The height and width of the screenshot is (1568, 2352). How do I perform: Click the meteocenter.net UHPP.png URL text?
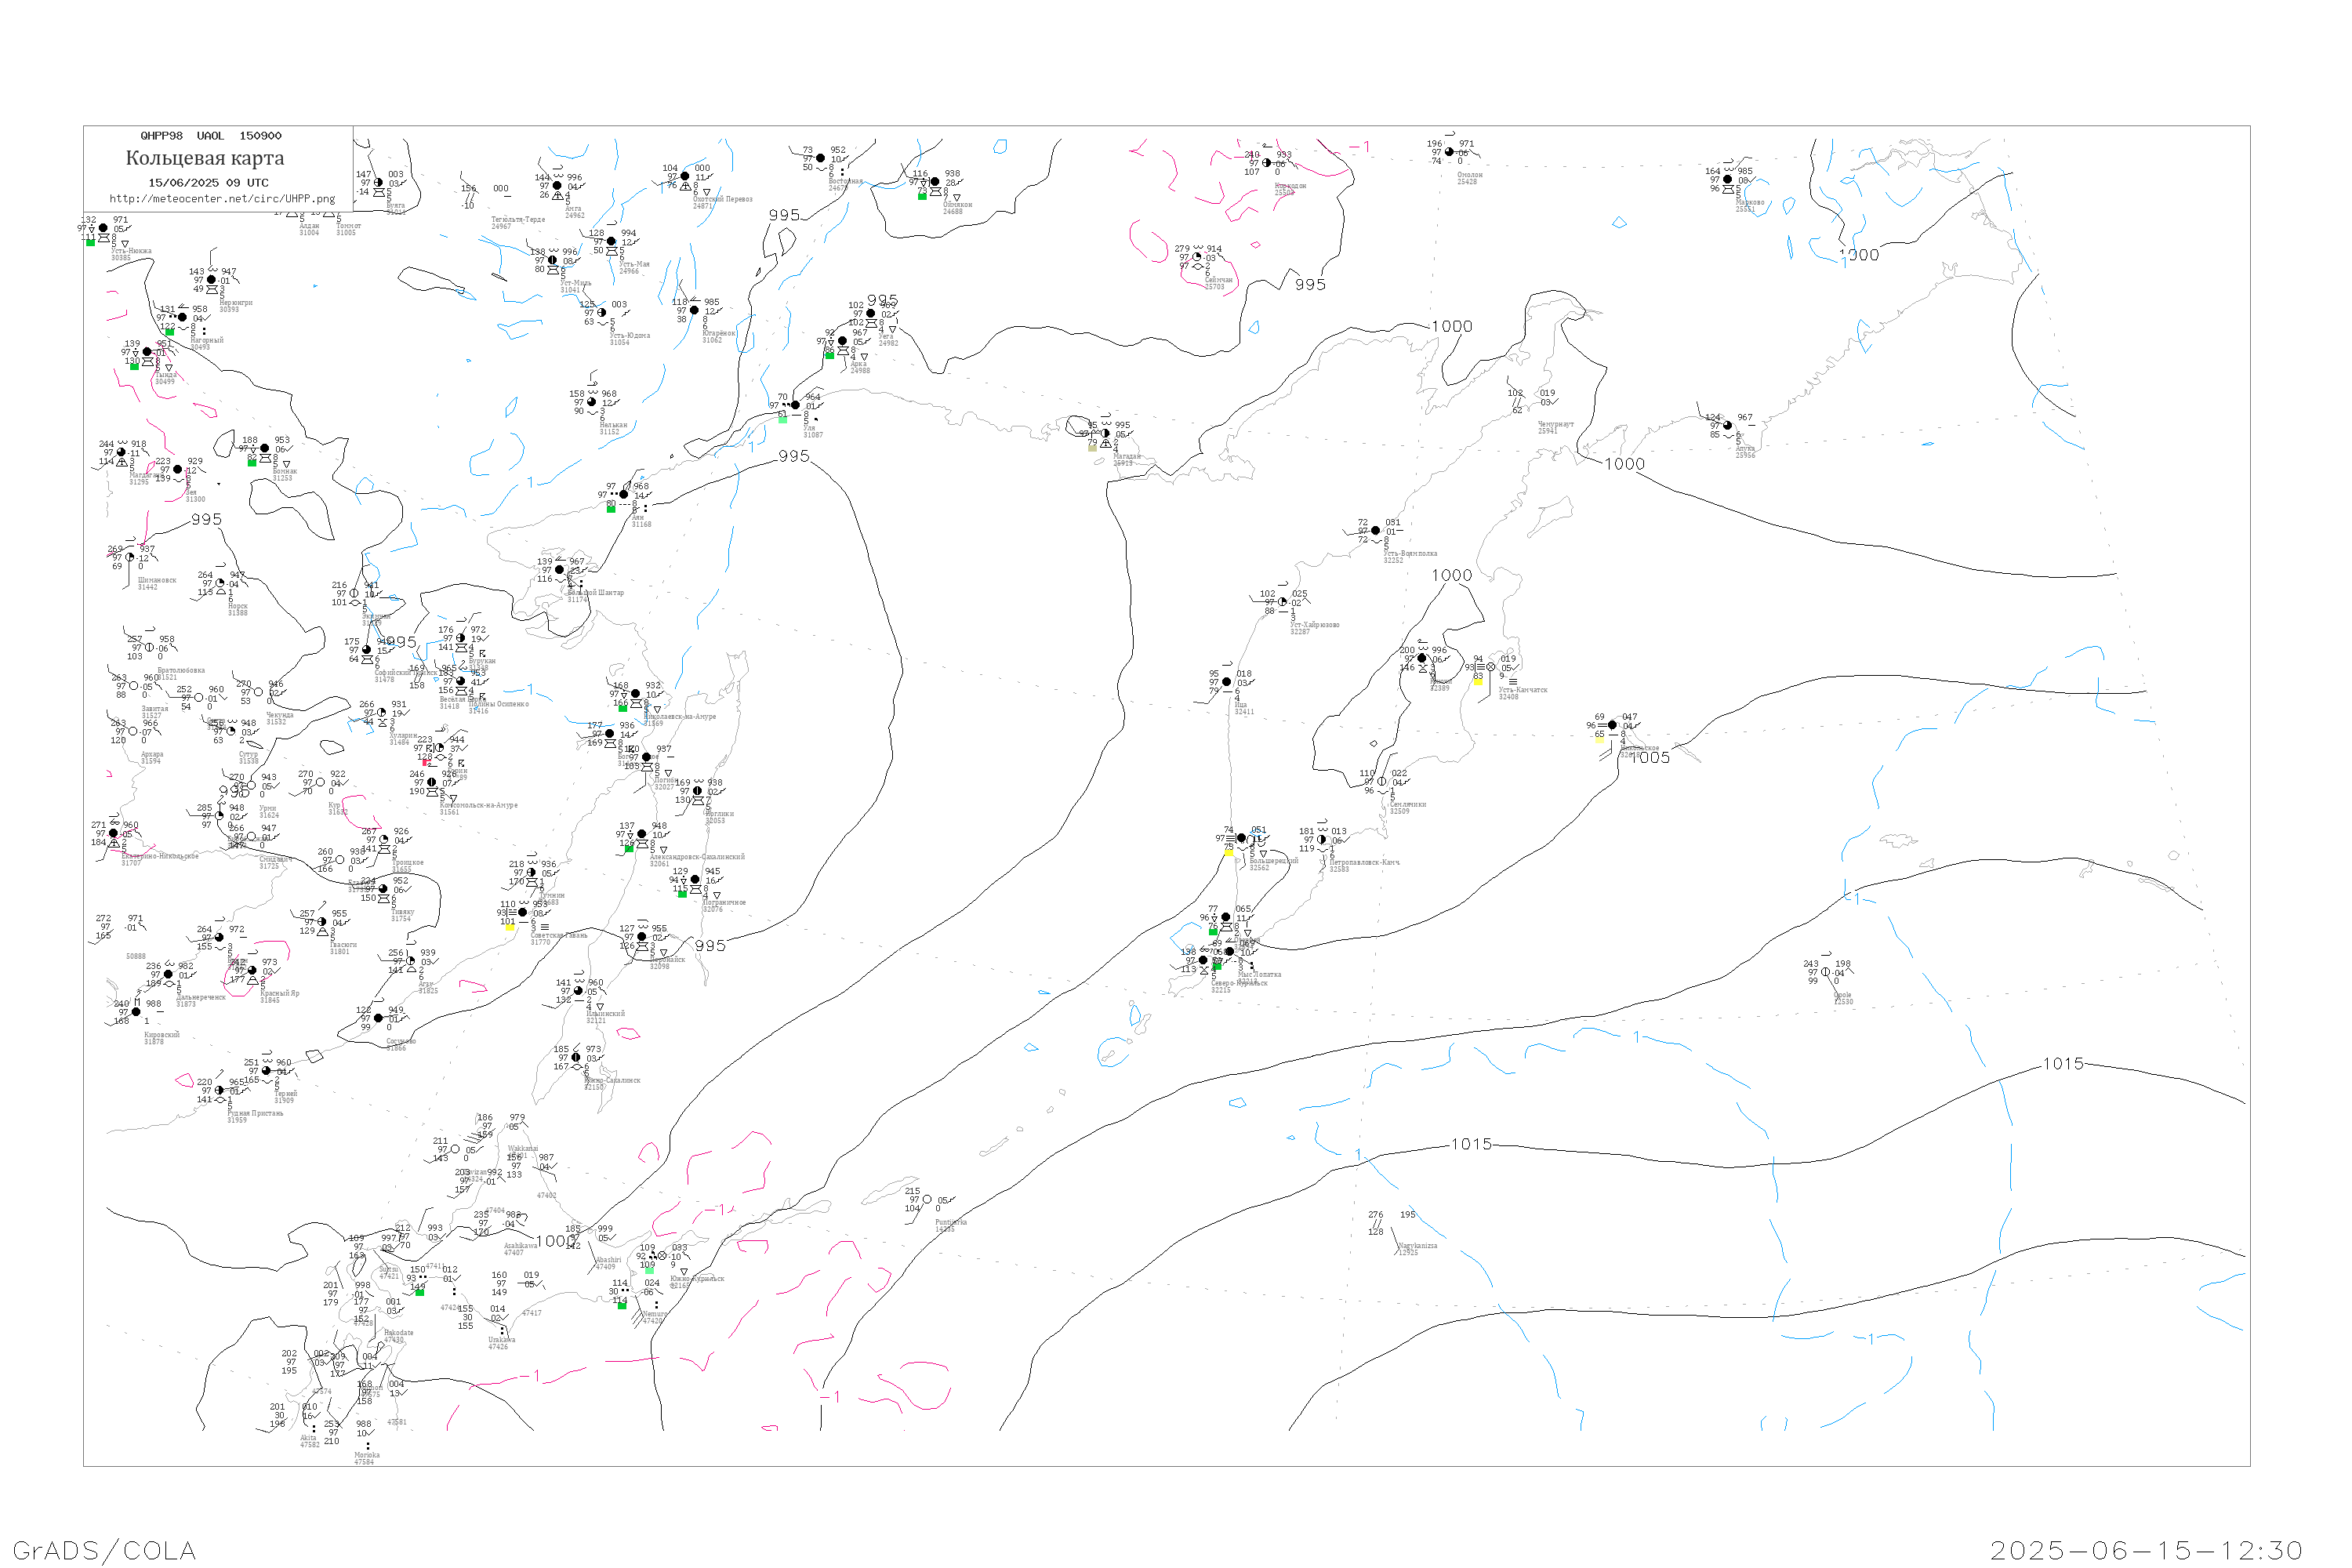tap(222, 199)
